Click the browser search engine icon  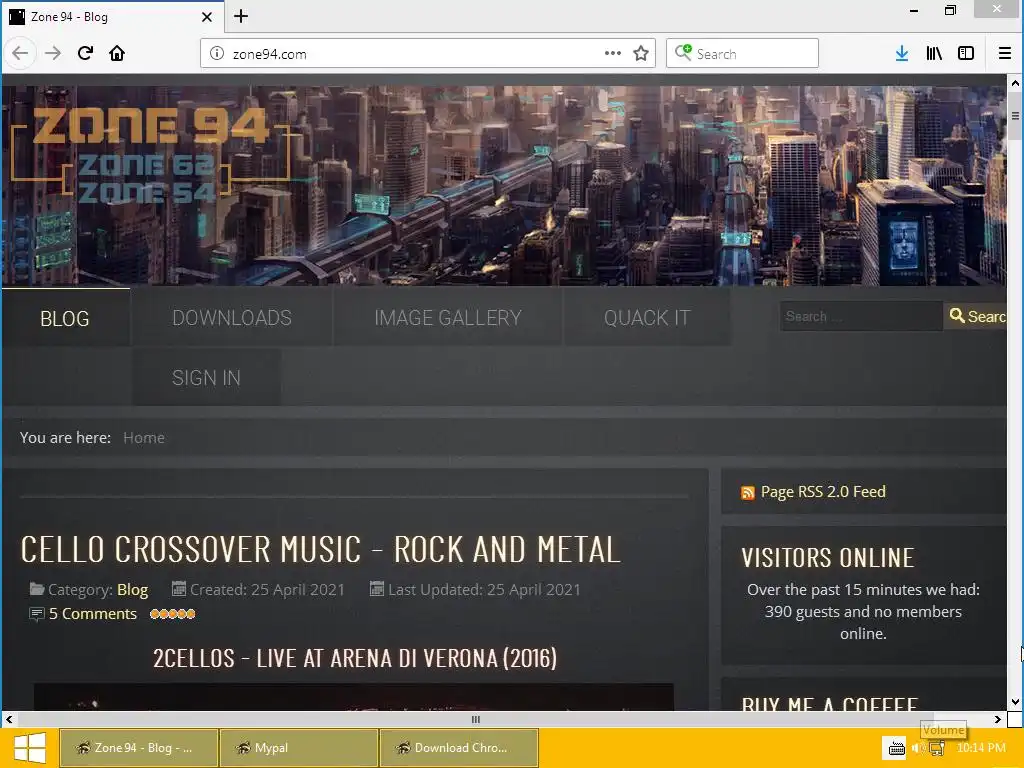[683, 52]
